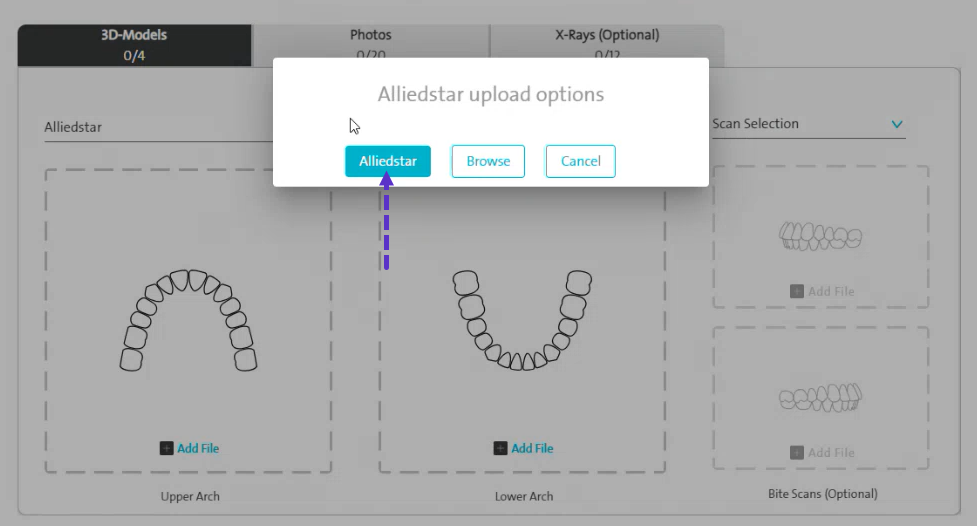Viewport: 977px width, 526px height.
Task: Click the Lower Arch Add File link
Action: tap(531, 448)
